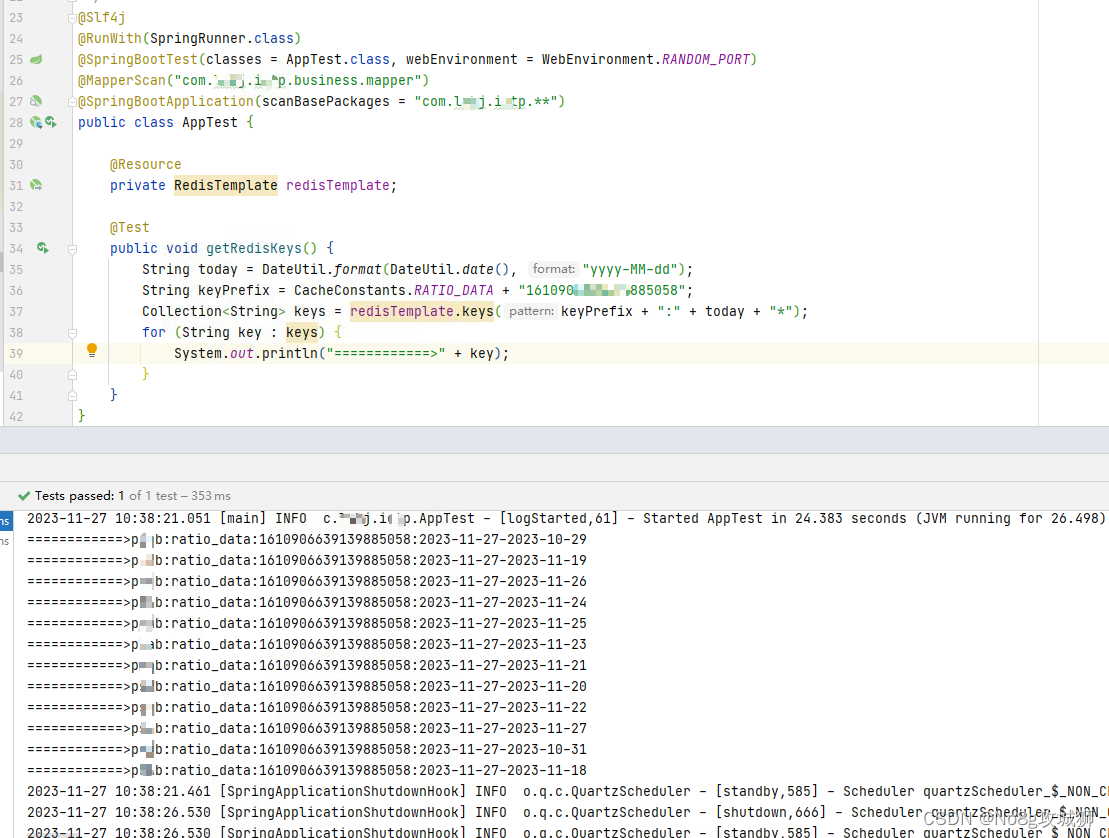This screenshot has height=838, width=1109.
Task: Click the fold end marker on line 41
Action: [x=72, y=396]
